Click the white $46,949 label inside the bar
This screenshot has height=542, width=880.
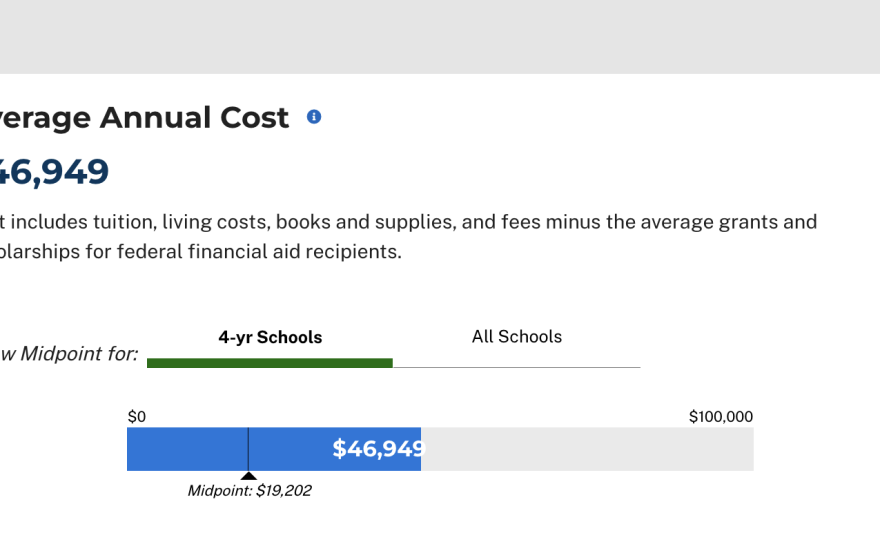(x=378, y=449)
